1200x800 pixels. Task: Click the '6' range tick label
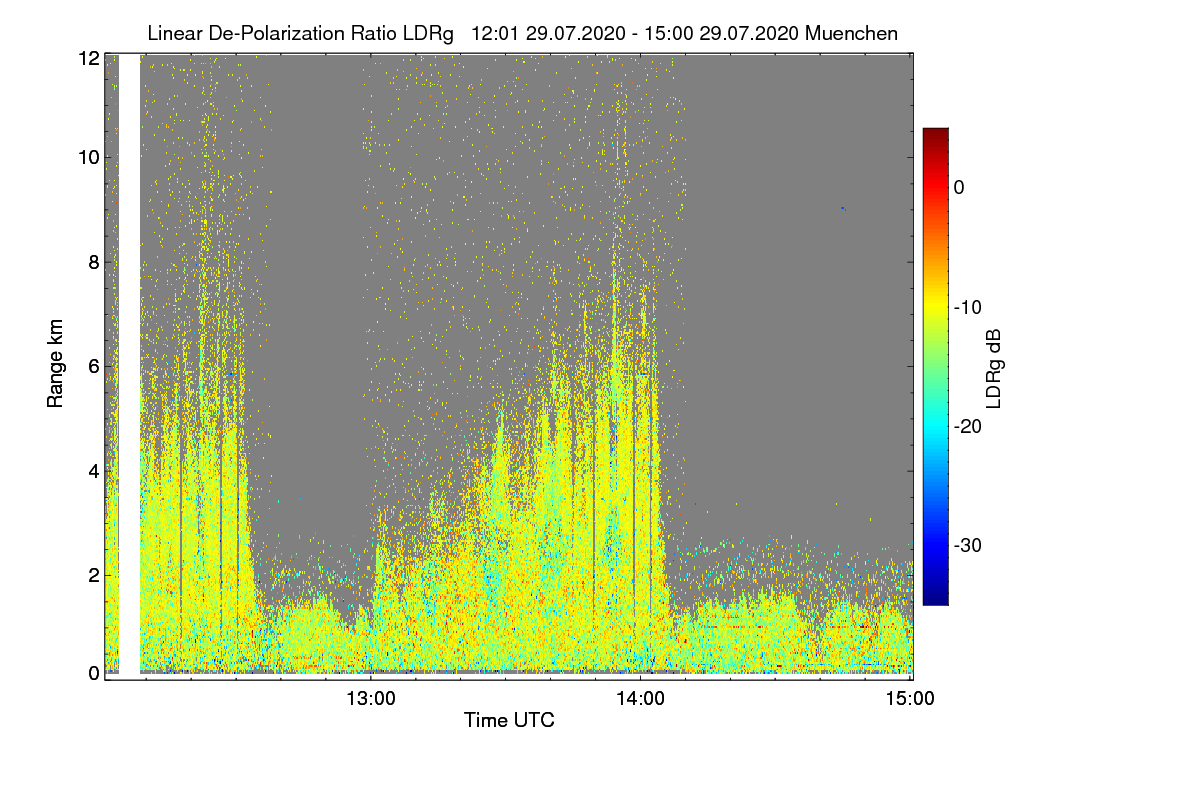tap(93, 366)
